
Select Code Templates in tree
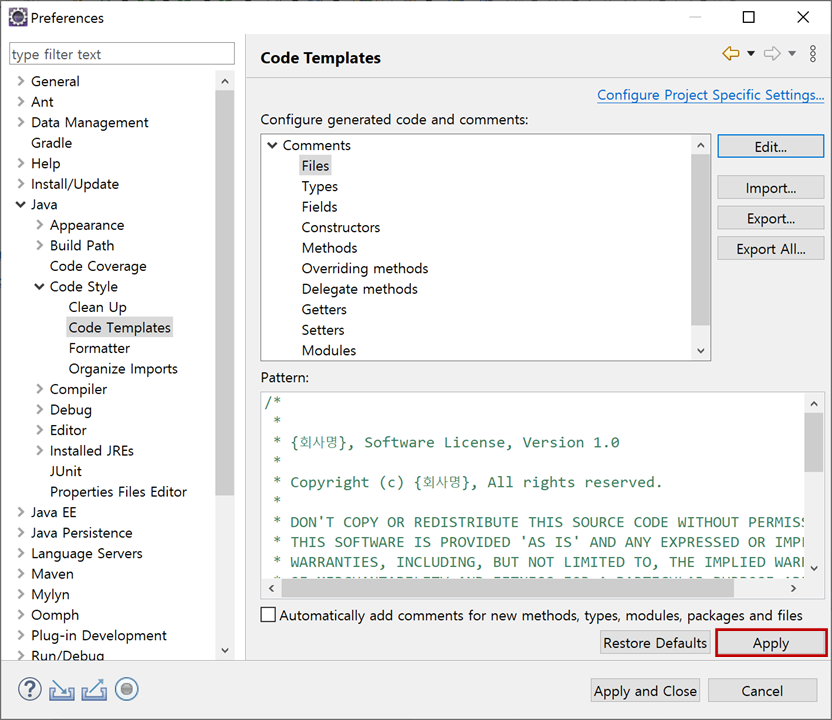click(119, 327)
